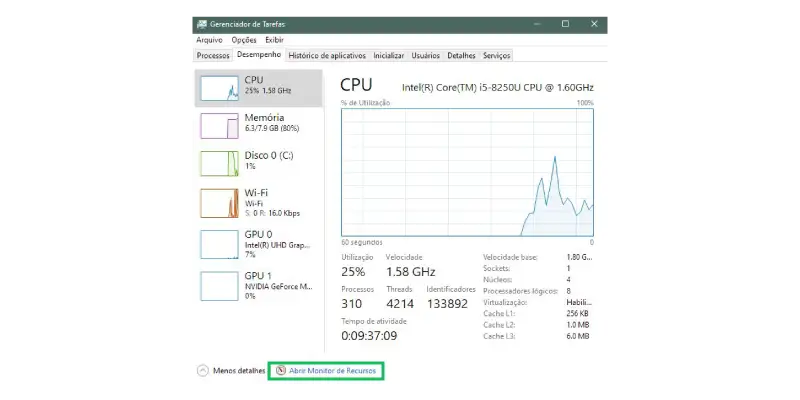Collapse view with Menos detalhes arrow
The image size is (800, 400).
click(203, 370)
